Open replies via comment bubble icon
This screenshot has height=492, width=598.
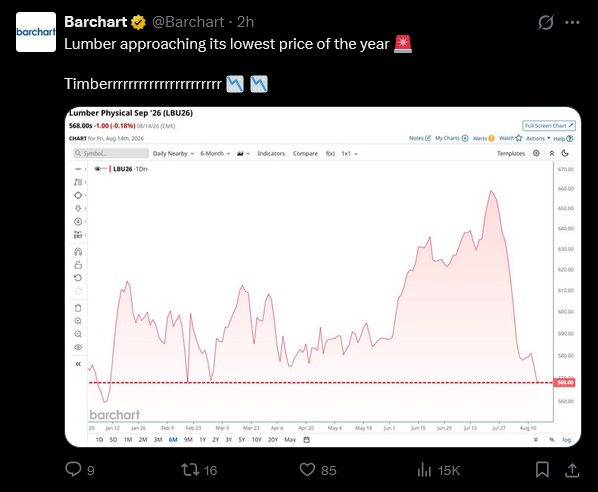(x=73, y=469)
